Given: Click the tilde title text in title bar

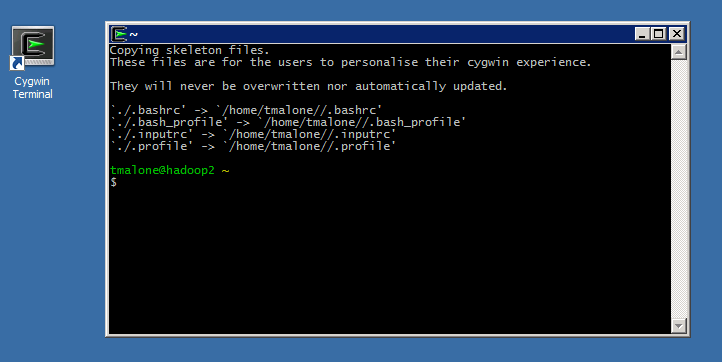Looking at the screenshot, I should (134, 35).
